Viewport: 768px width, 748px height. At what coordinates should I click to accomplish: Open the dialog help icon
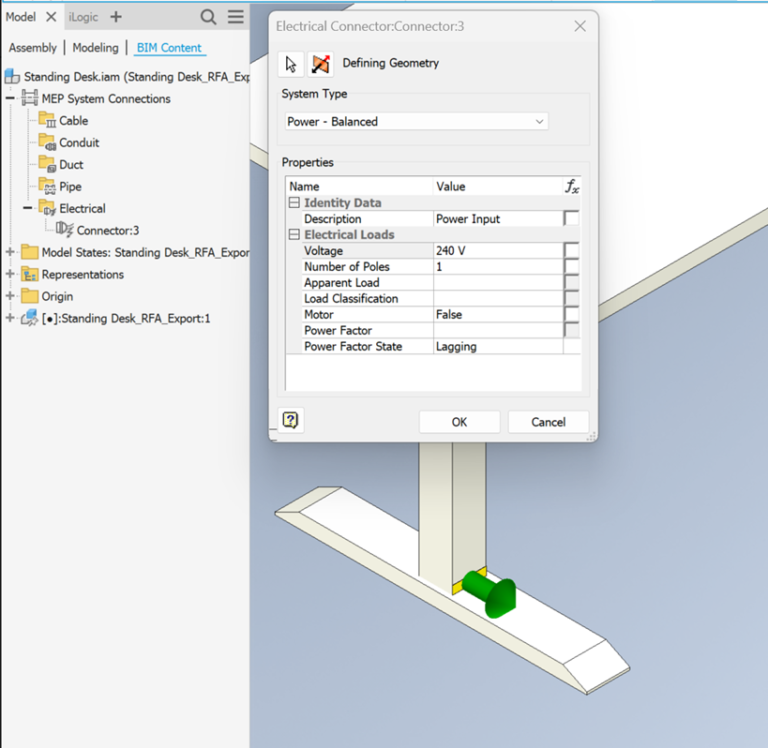pyautogui.click(x=290, y=420)
